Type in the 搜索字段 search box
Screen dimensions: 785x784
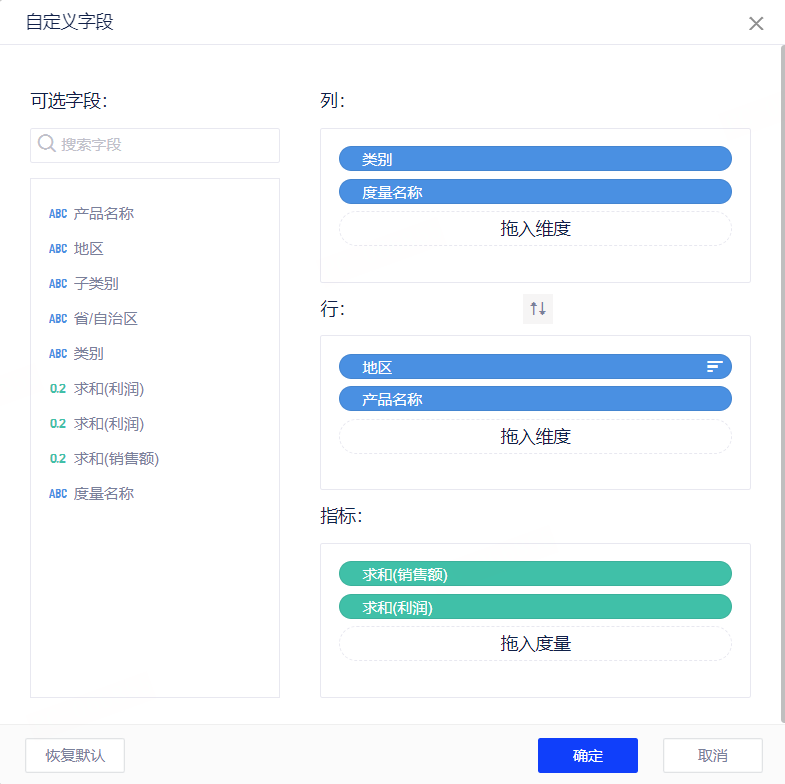tap(165, 145)
